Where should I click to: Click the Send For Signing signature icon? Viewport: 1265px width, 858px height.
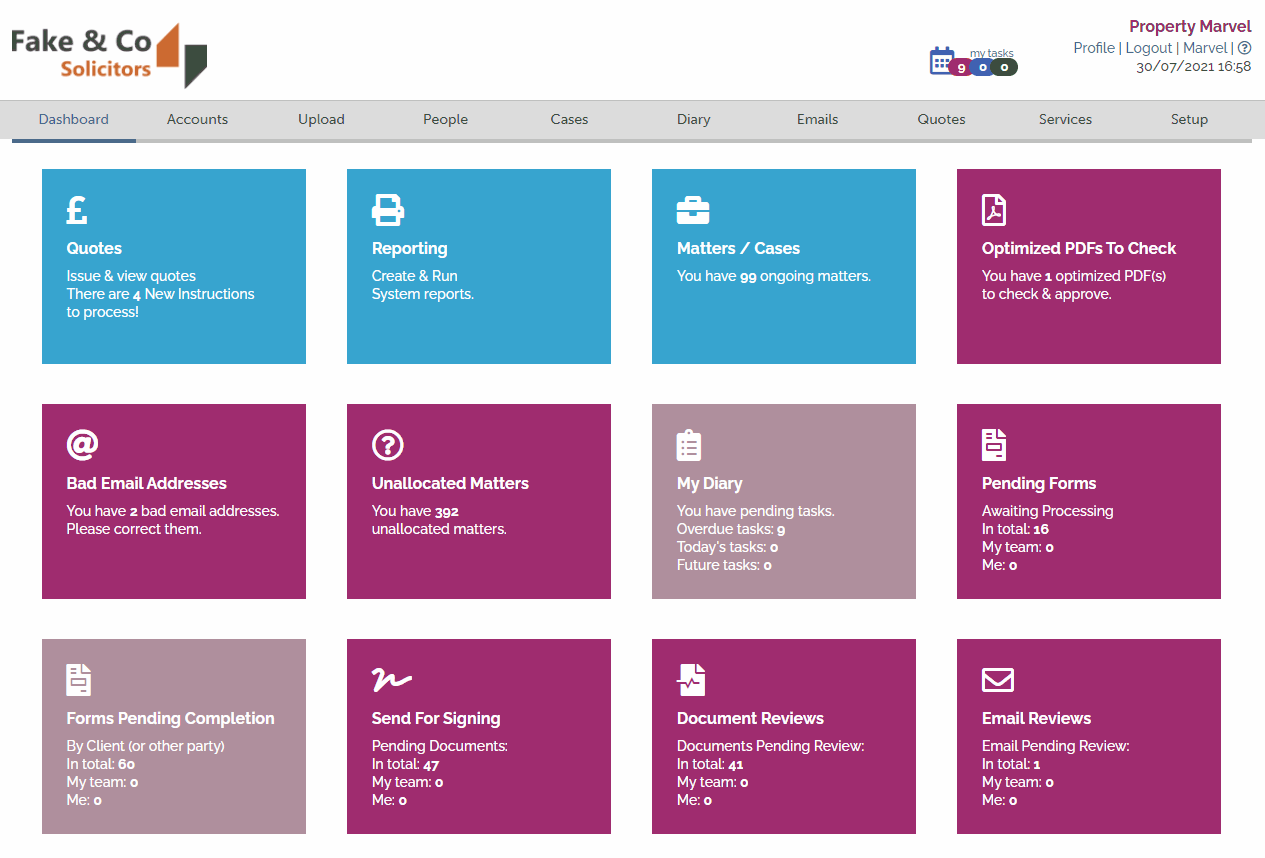pyautogui.click(x=390, y=680)
